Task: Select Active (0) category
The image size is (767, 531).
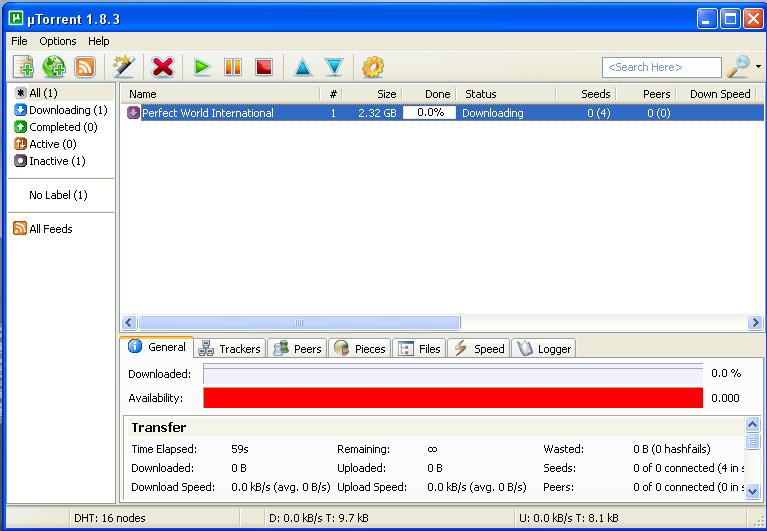Action: coord(45,144)
